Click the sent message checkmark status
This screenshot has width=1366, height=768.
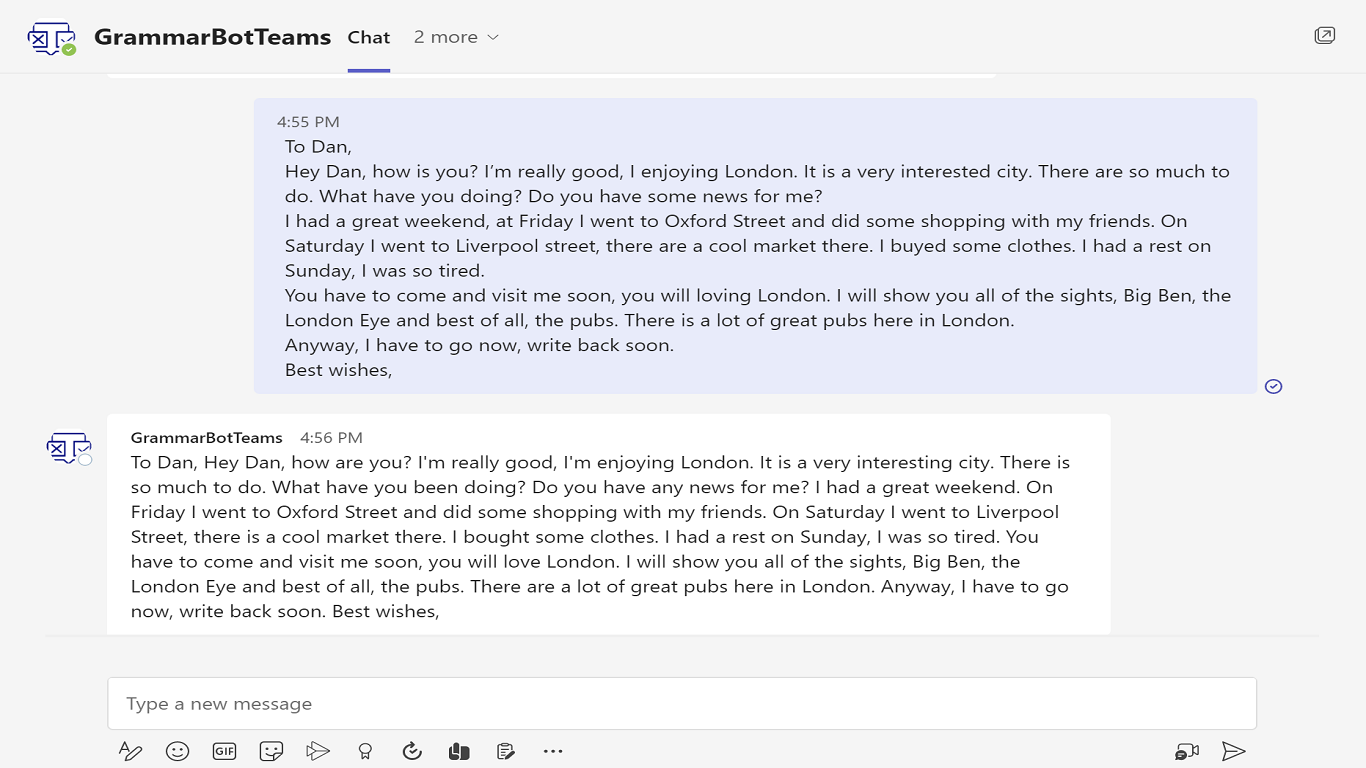[x=1273, y=386]
